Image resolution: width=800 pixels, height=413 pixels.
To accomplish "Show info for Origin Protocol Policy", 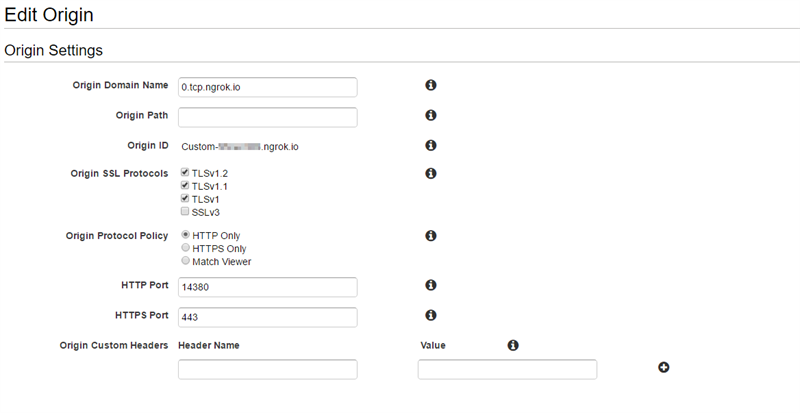I will click(x=431, y=236).
